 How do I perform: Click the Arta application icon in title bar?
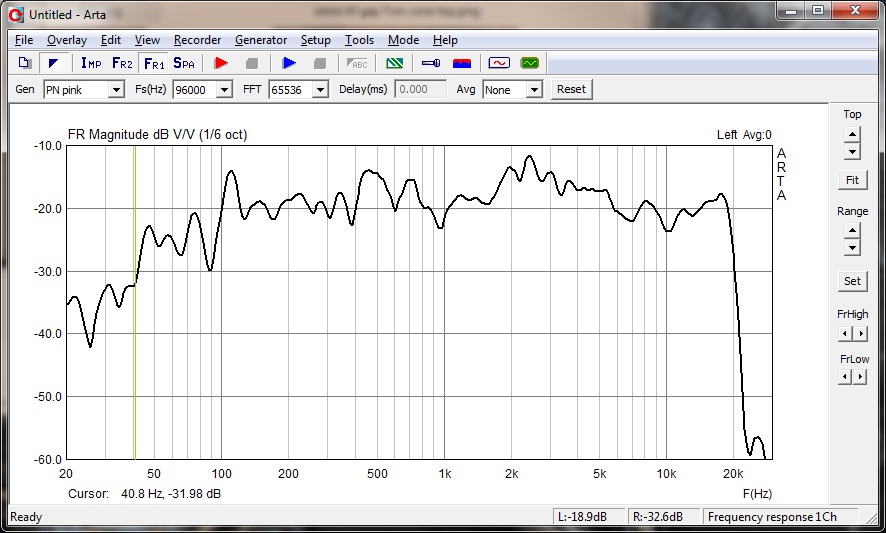pos(16,15)
